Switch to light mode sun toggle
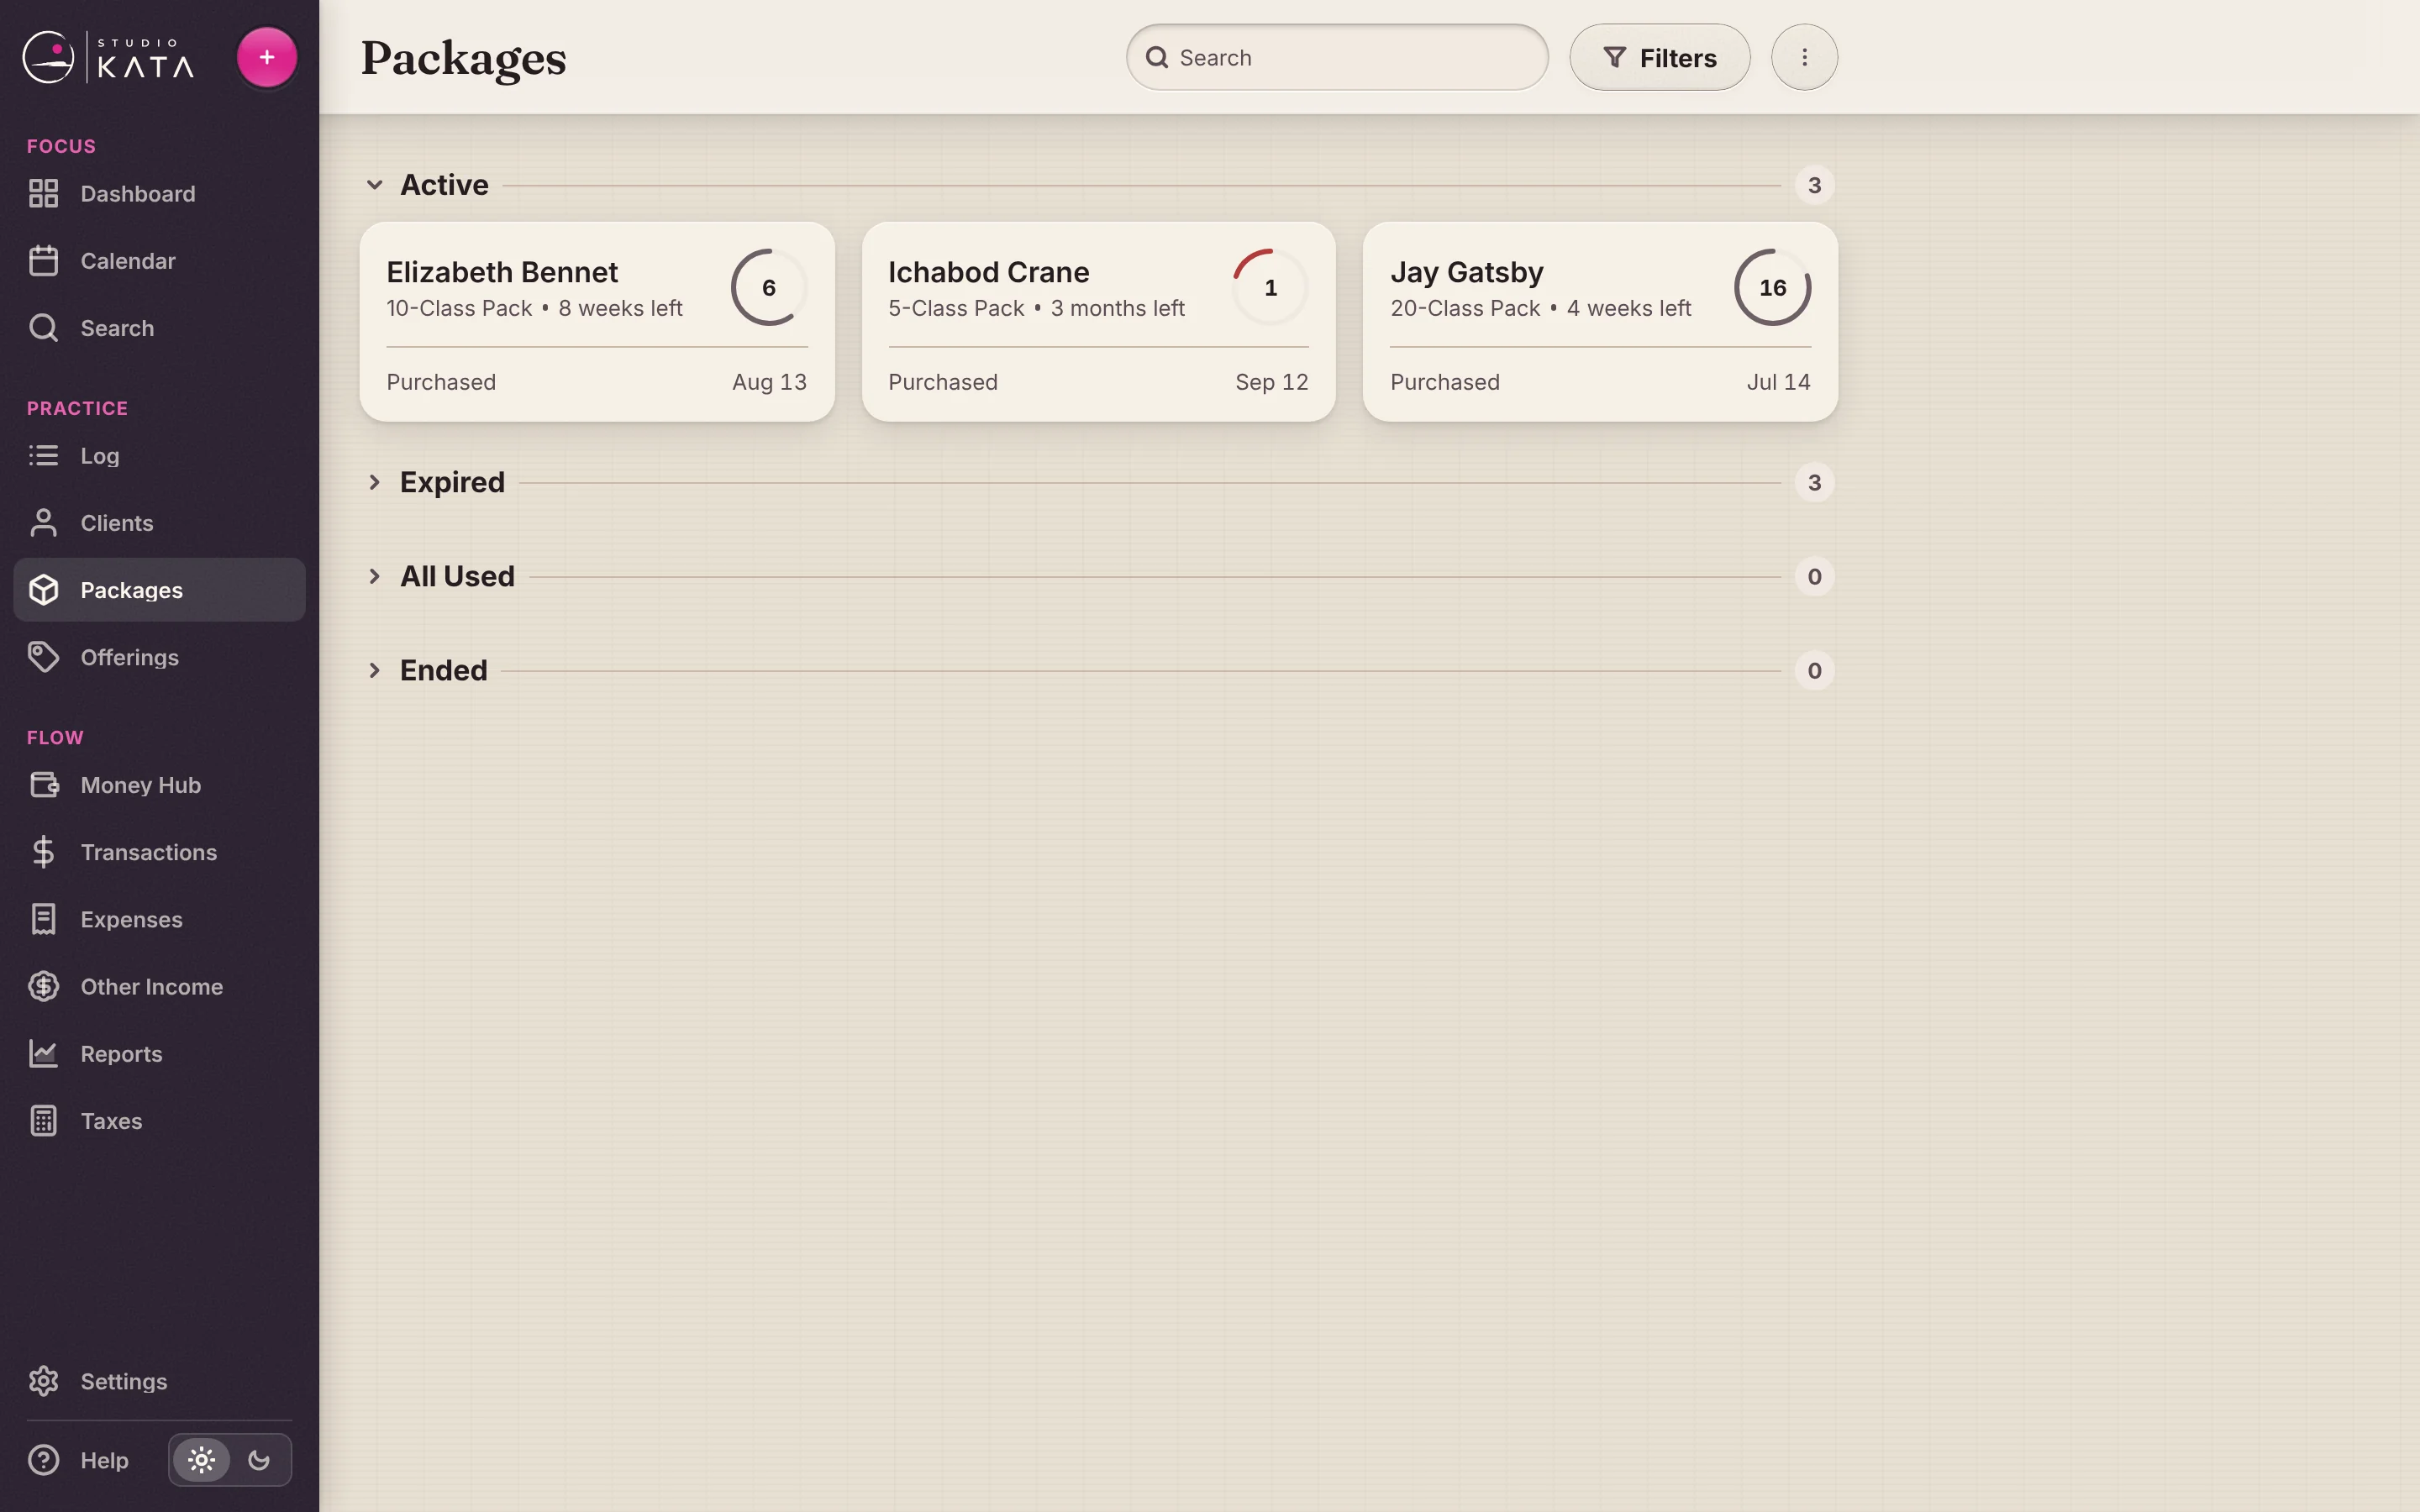Image resolution: width=2420 pixels, height=1512 pixels. click(201, 1459)
